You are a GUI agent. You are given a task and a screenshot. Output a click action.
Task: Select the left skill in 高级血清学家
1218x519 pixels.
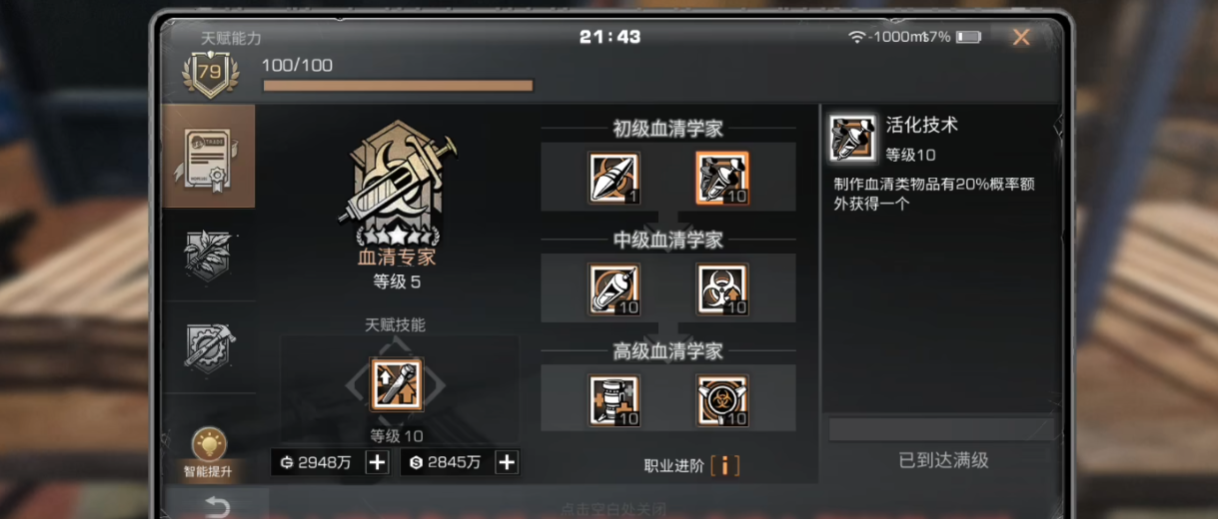click(x=614, y=400)
